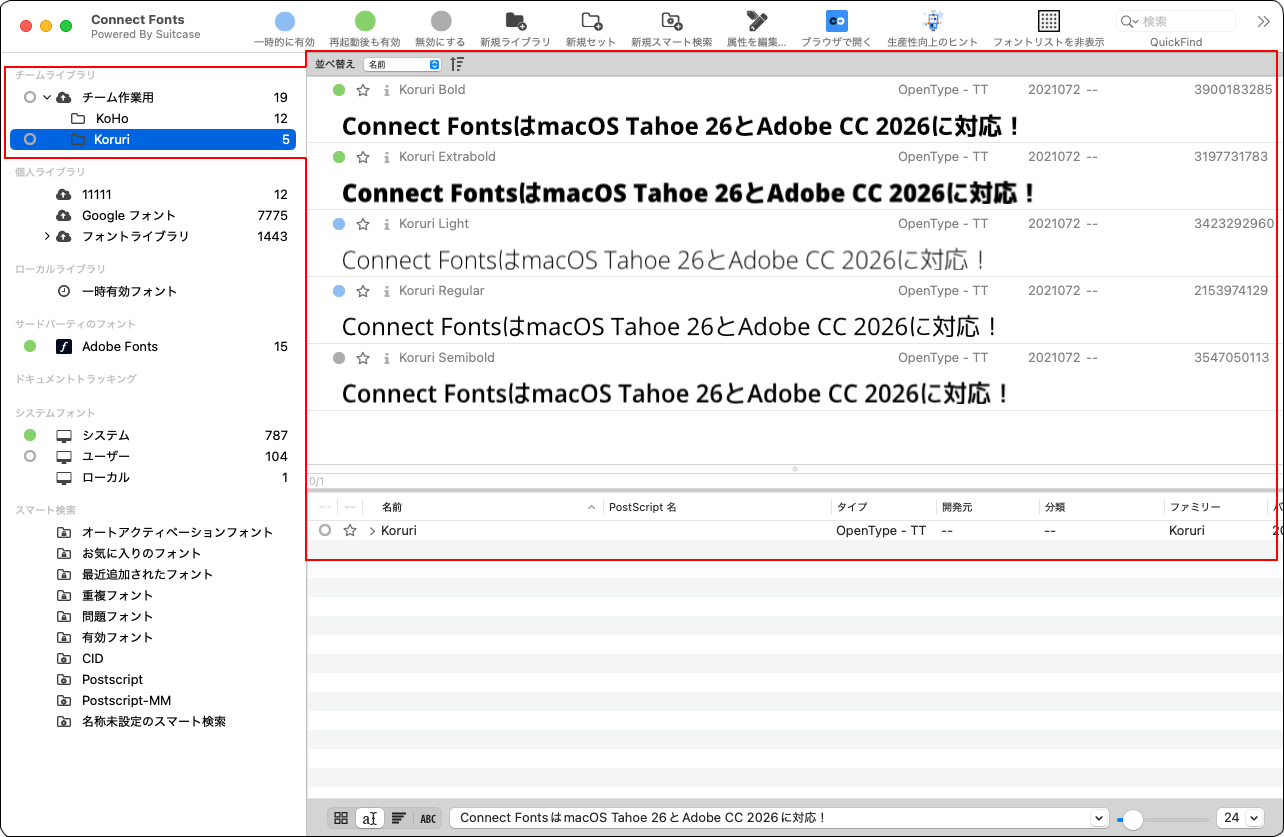The height and width of the screenshot is (837, 1284).
Task: Click the QuickFind 検索 field
Action: [x=1178, y=21]
